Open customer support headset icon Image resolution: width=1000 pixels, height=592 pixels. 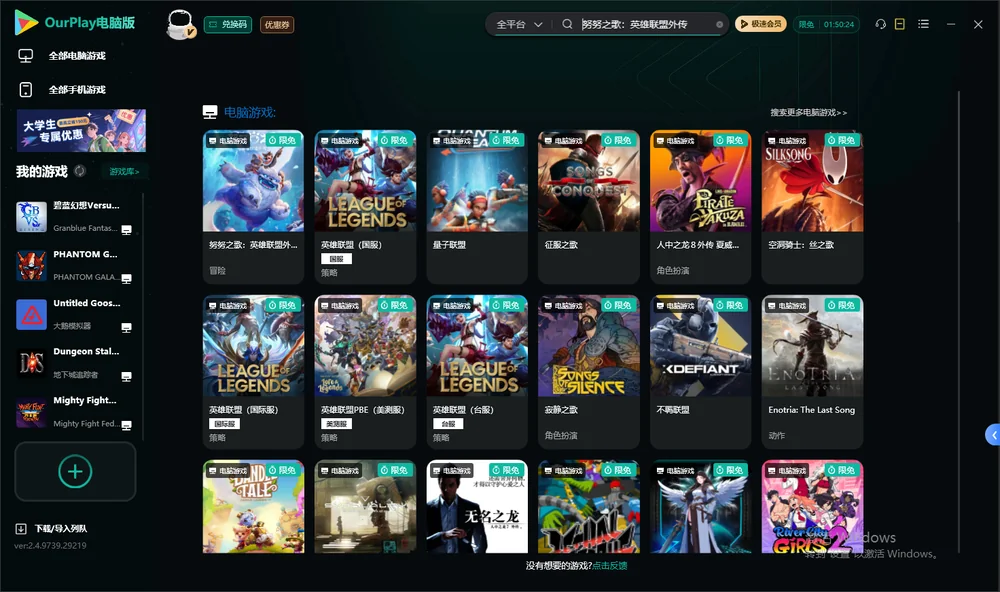click(x=881, y=24)
